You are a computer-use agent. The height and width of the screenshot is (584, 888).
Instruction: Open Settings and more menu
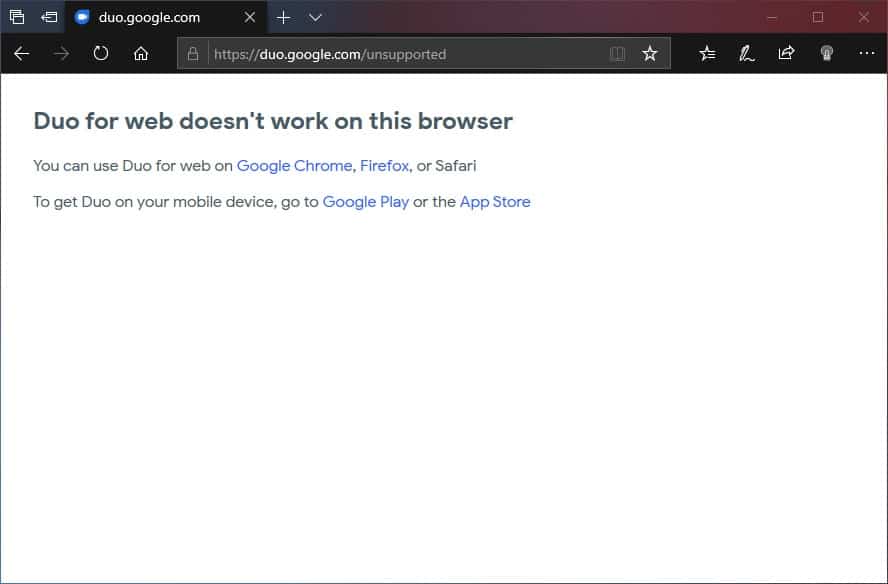tap(866, 53)
